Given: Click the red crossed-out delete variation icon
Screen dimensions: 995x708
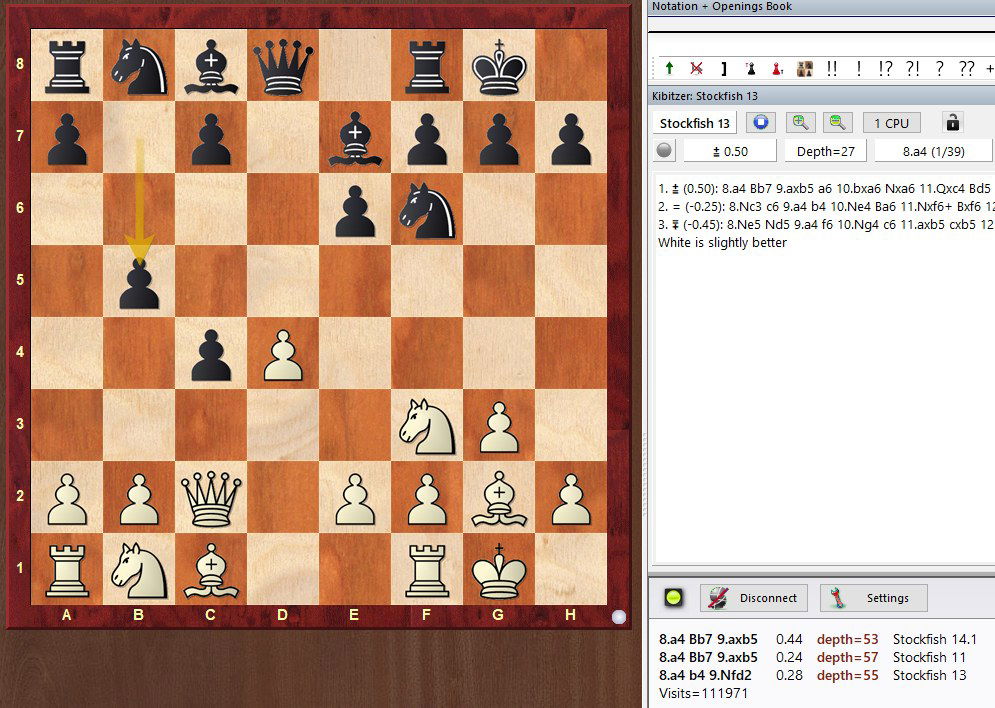Looking at the screenshot, I should 696,69.
